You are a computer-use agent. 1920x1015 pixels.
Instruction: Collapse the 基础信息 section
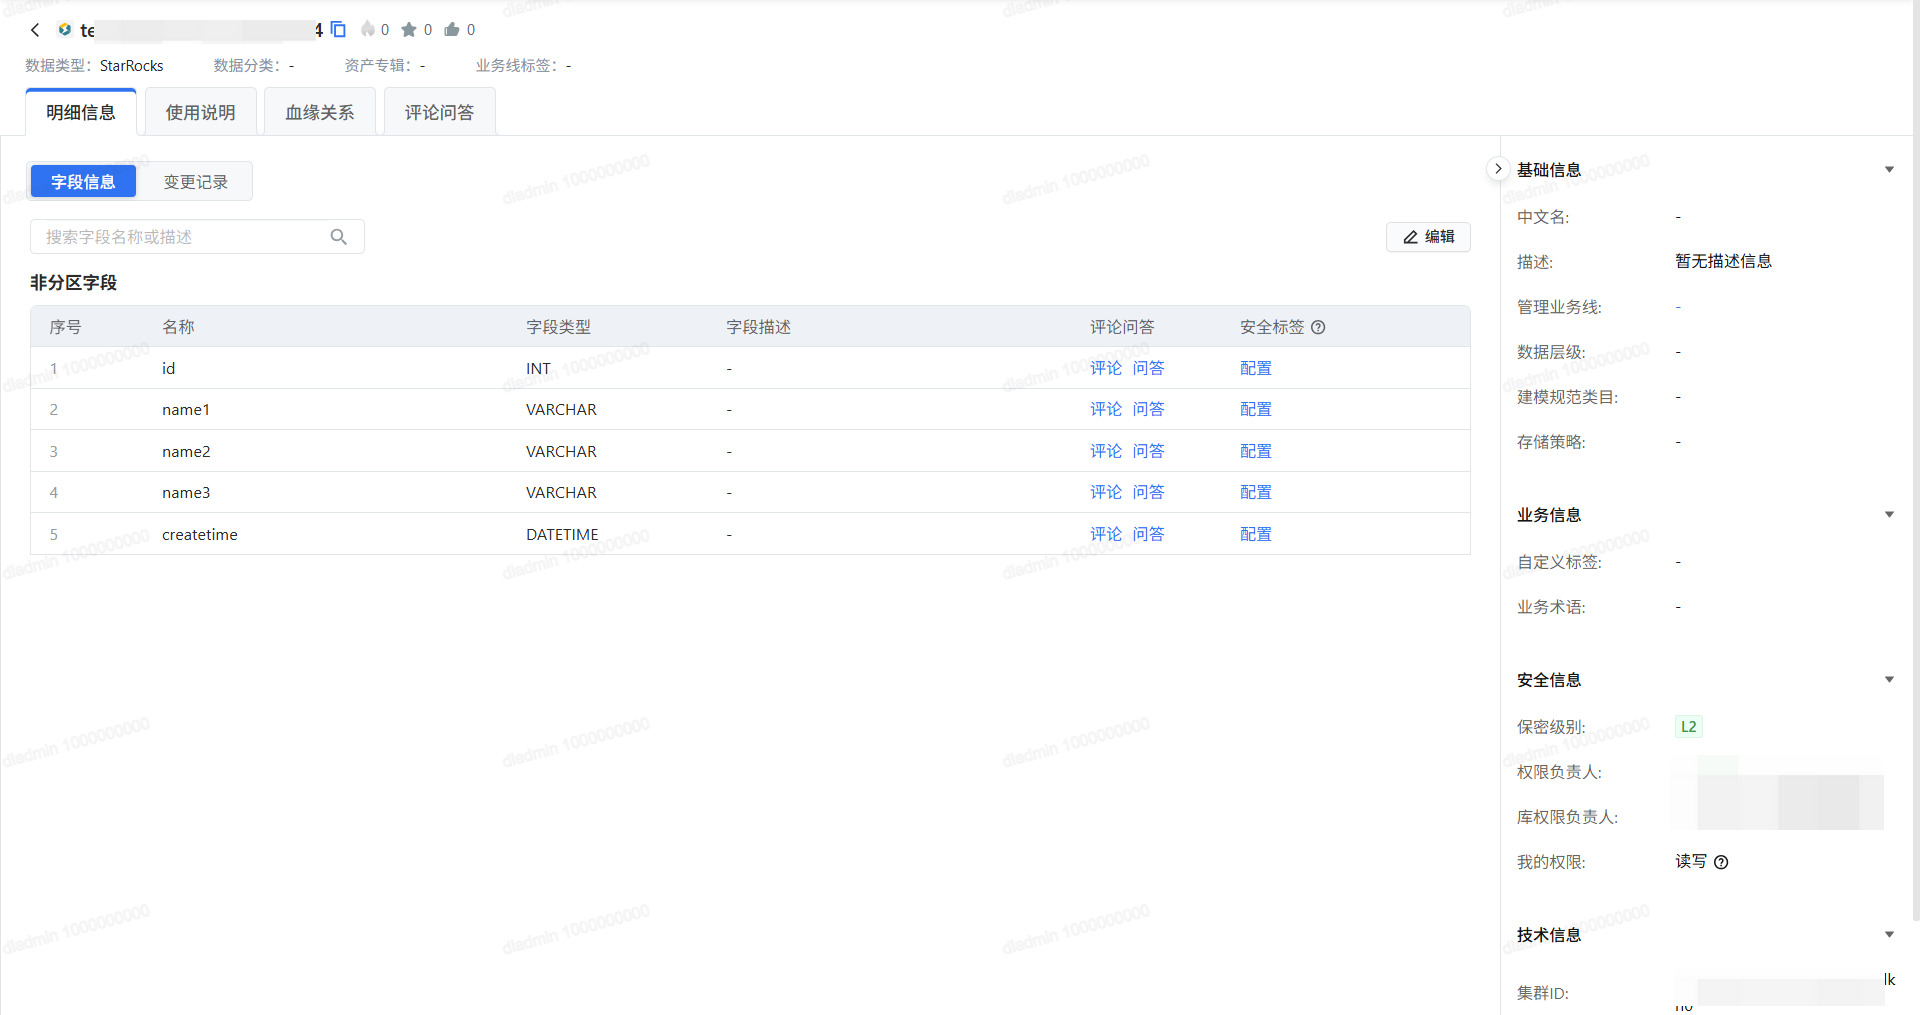pyautogui.click(x=1889, y=170)
